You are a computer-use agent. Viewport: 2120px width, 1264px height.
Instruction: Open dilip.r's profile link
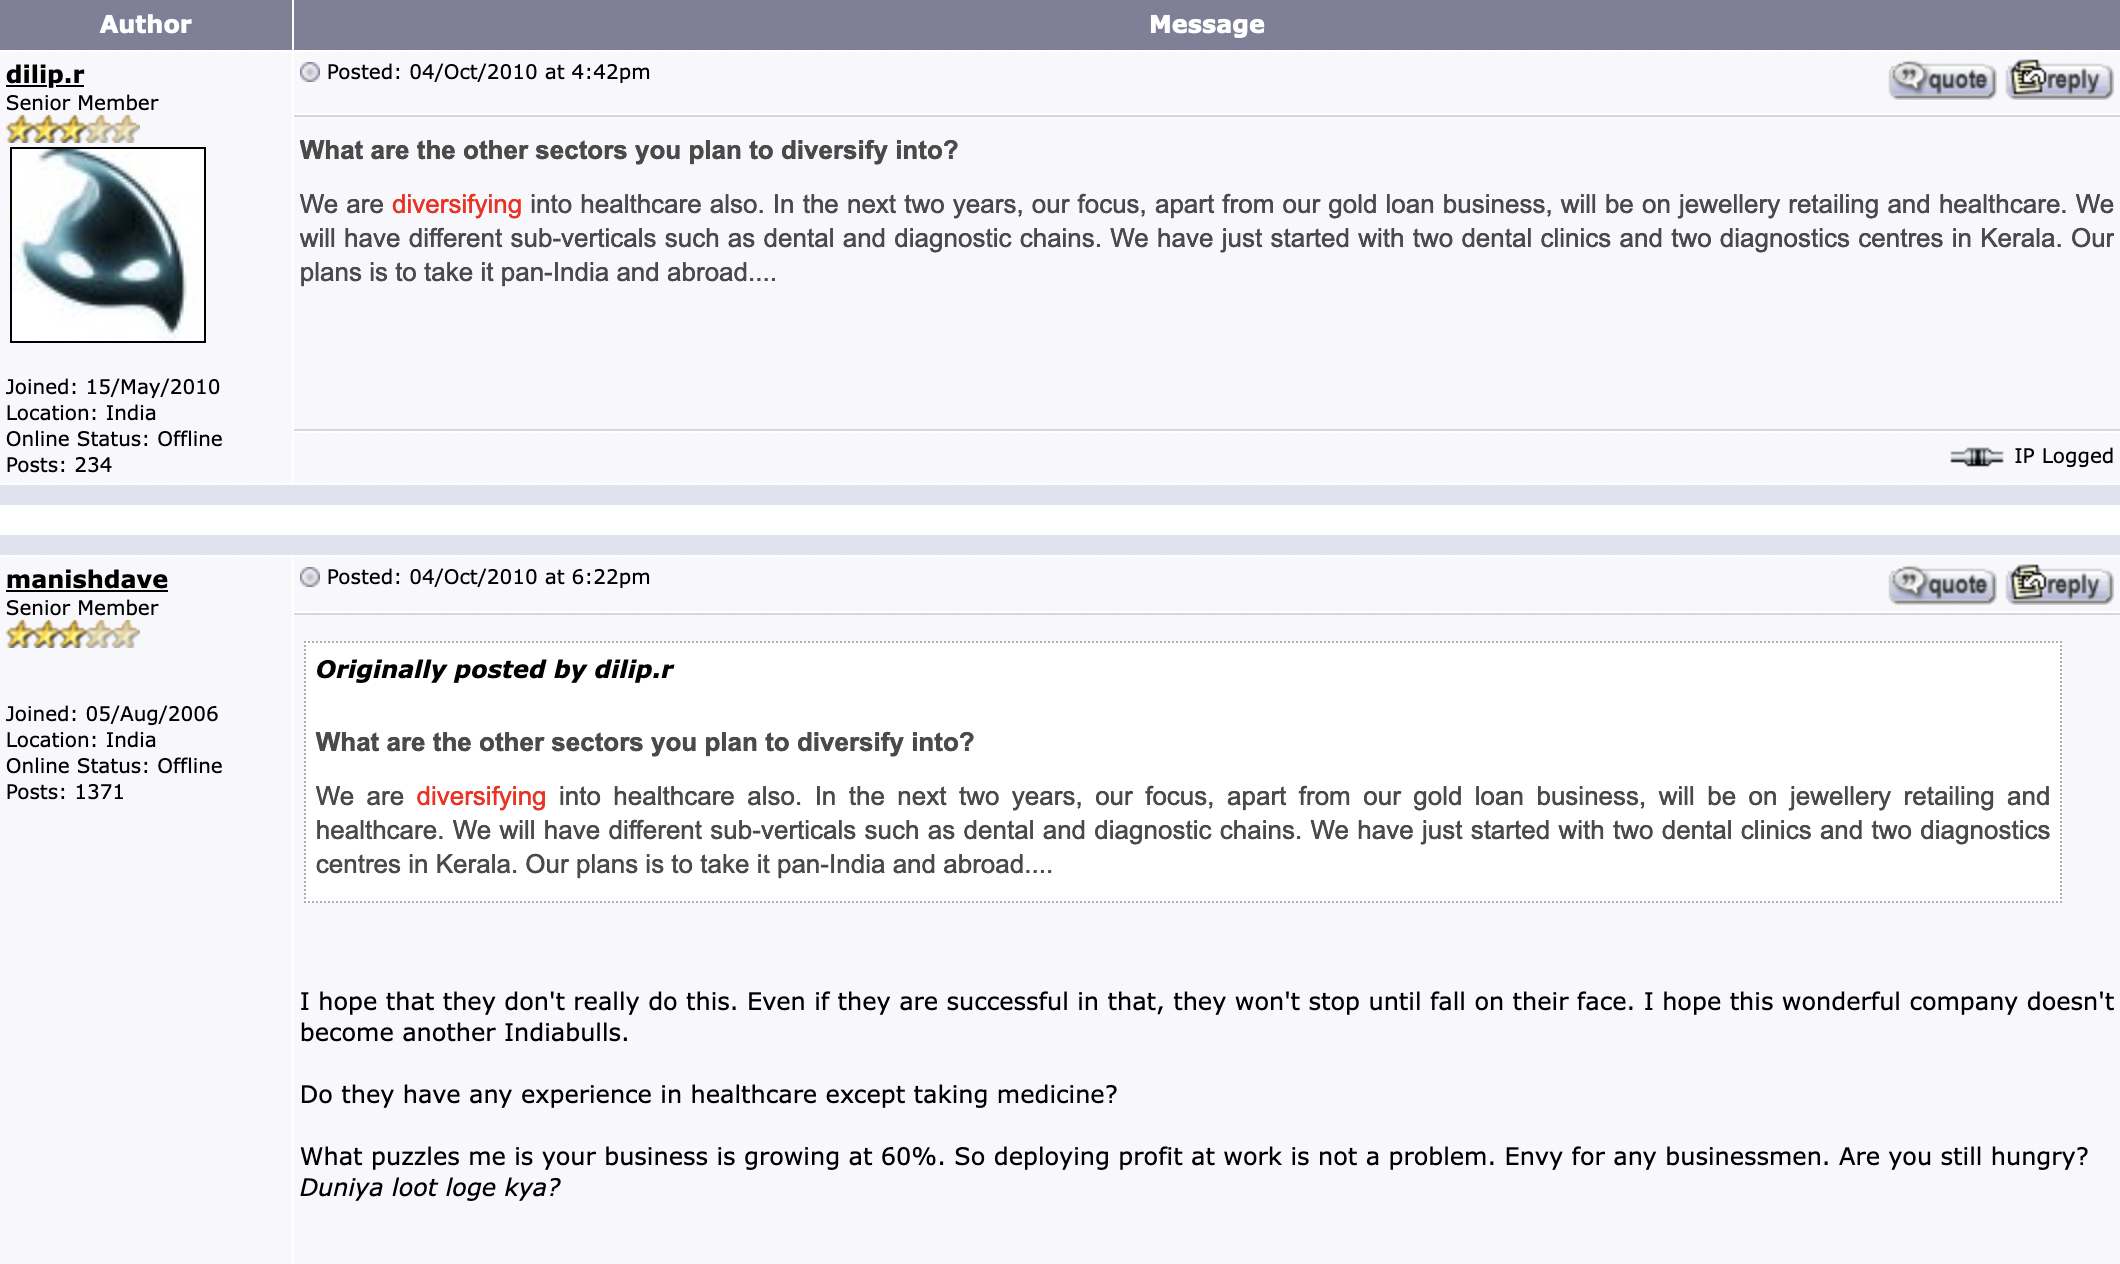(45, 74)
